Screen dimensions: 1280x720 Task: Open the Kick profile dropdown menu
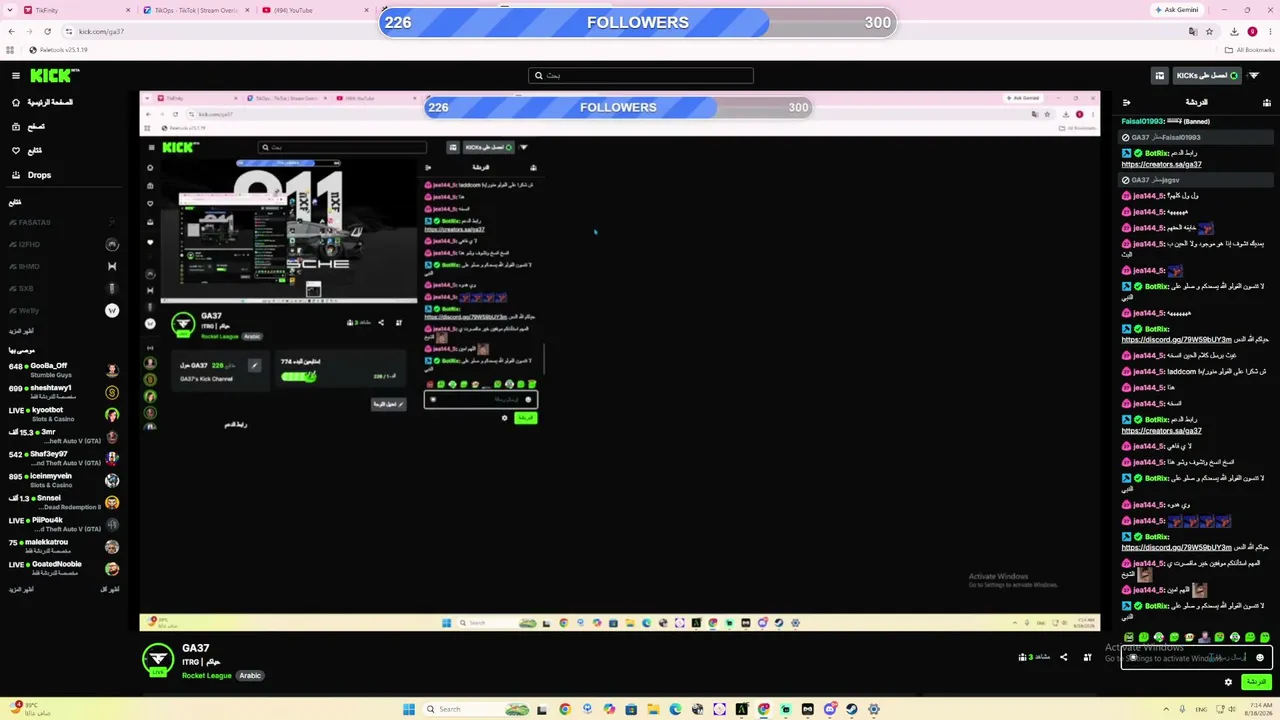1254,76
